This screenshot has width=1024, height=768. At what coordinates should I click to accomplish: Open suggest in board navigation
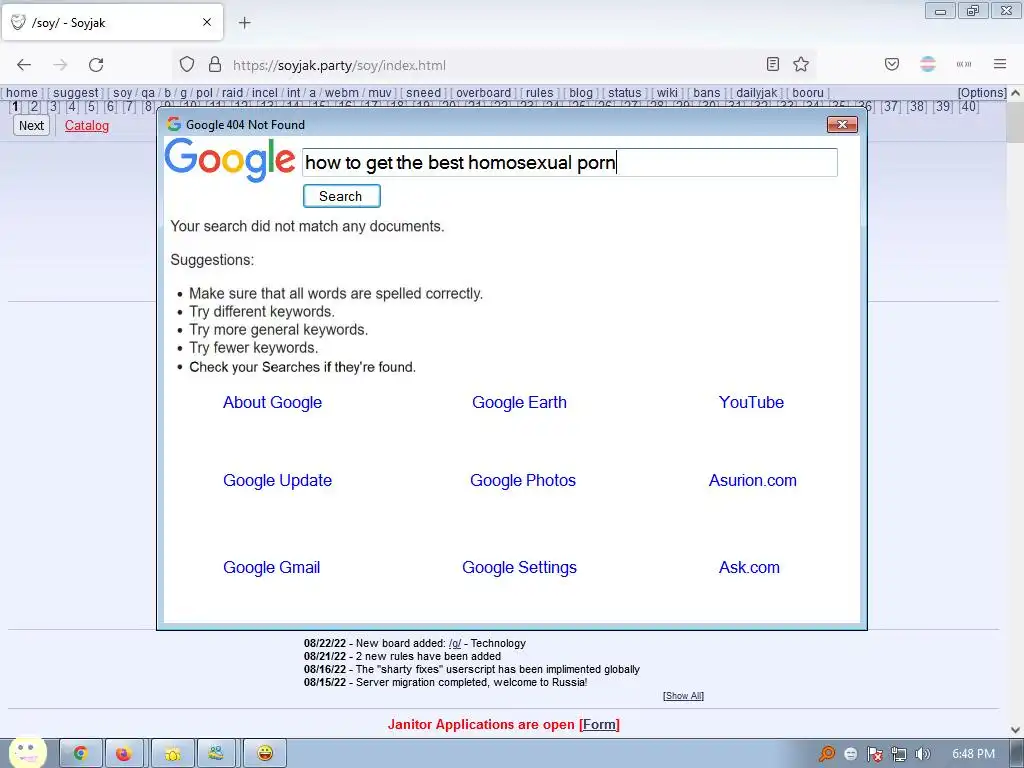click(76, 93)
